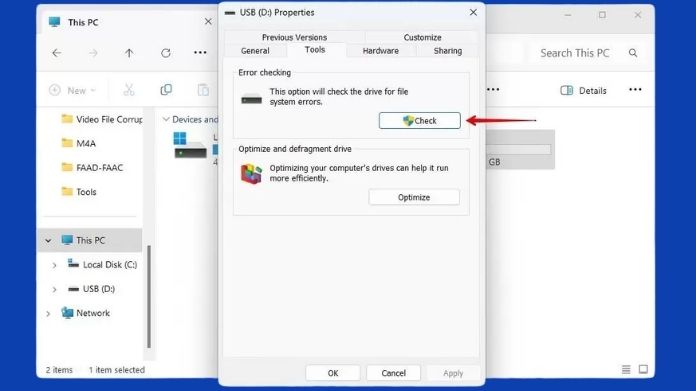Expand USB (D:) in navigation pane
696x391 pixels.
point(54,289)
